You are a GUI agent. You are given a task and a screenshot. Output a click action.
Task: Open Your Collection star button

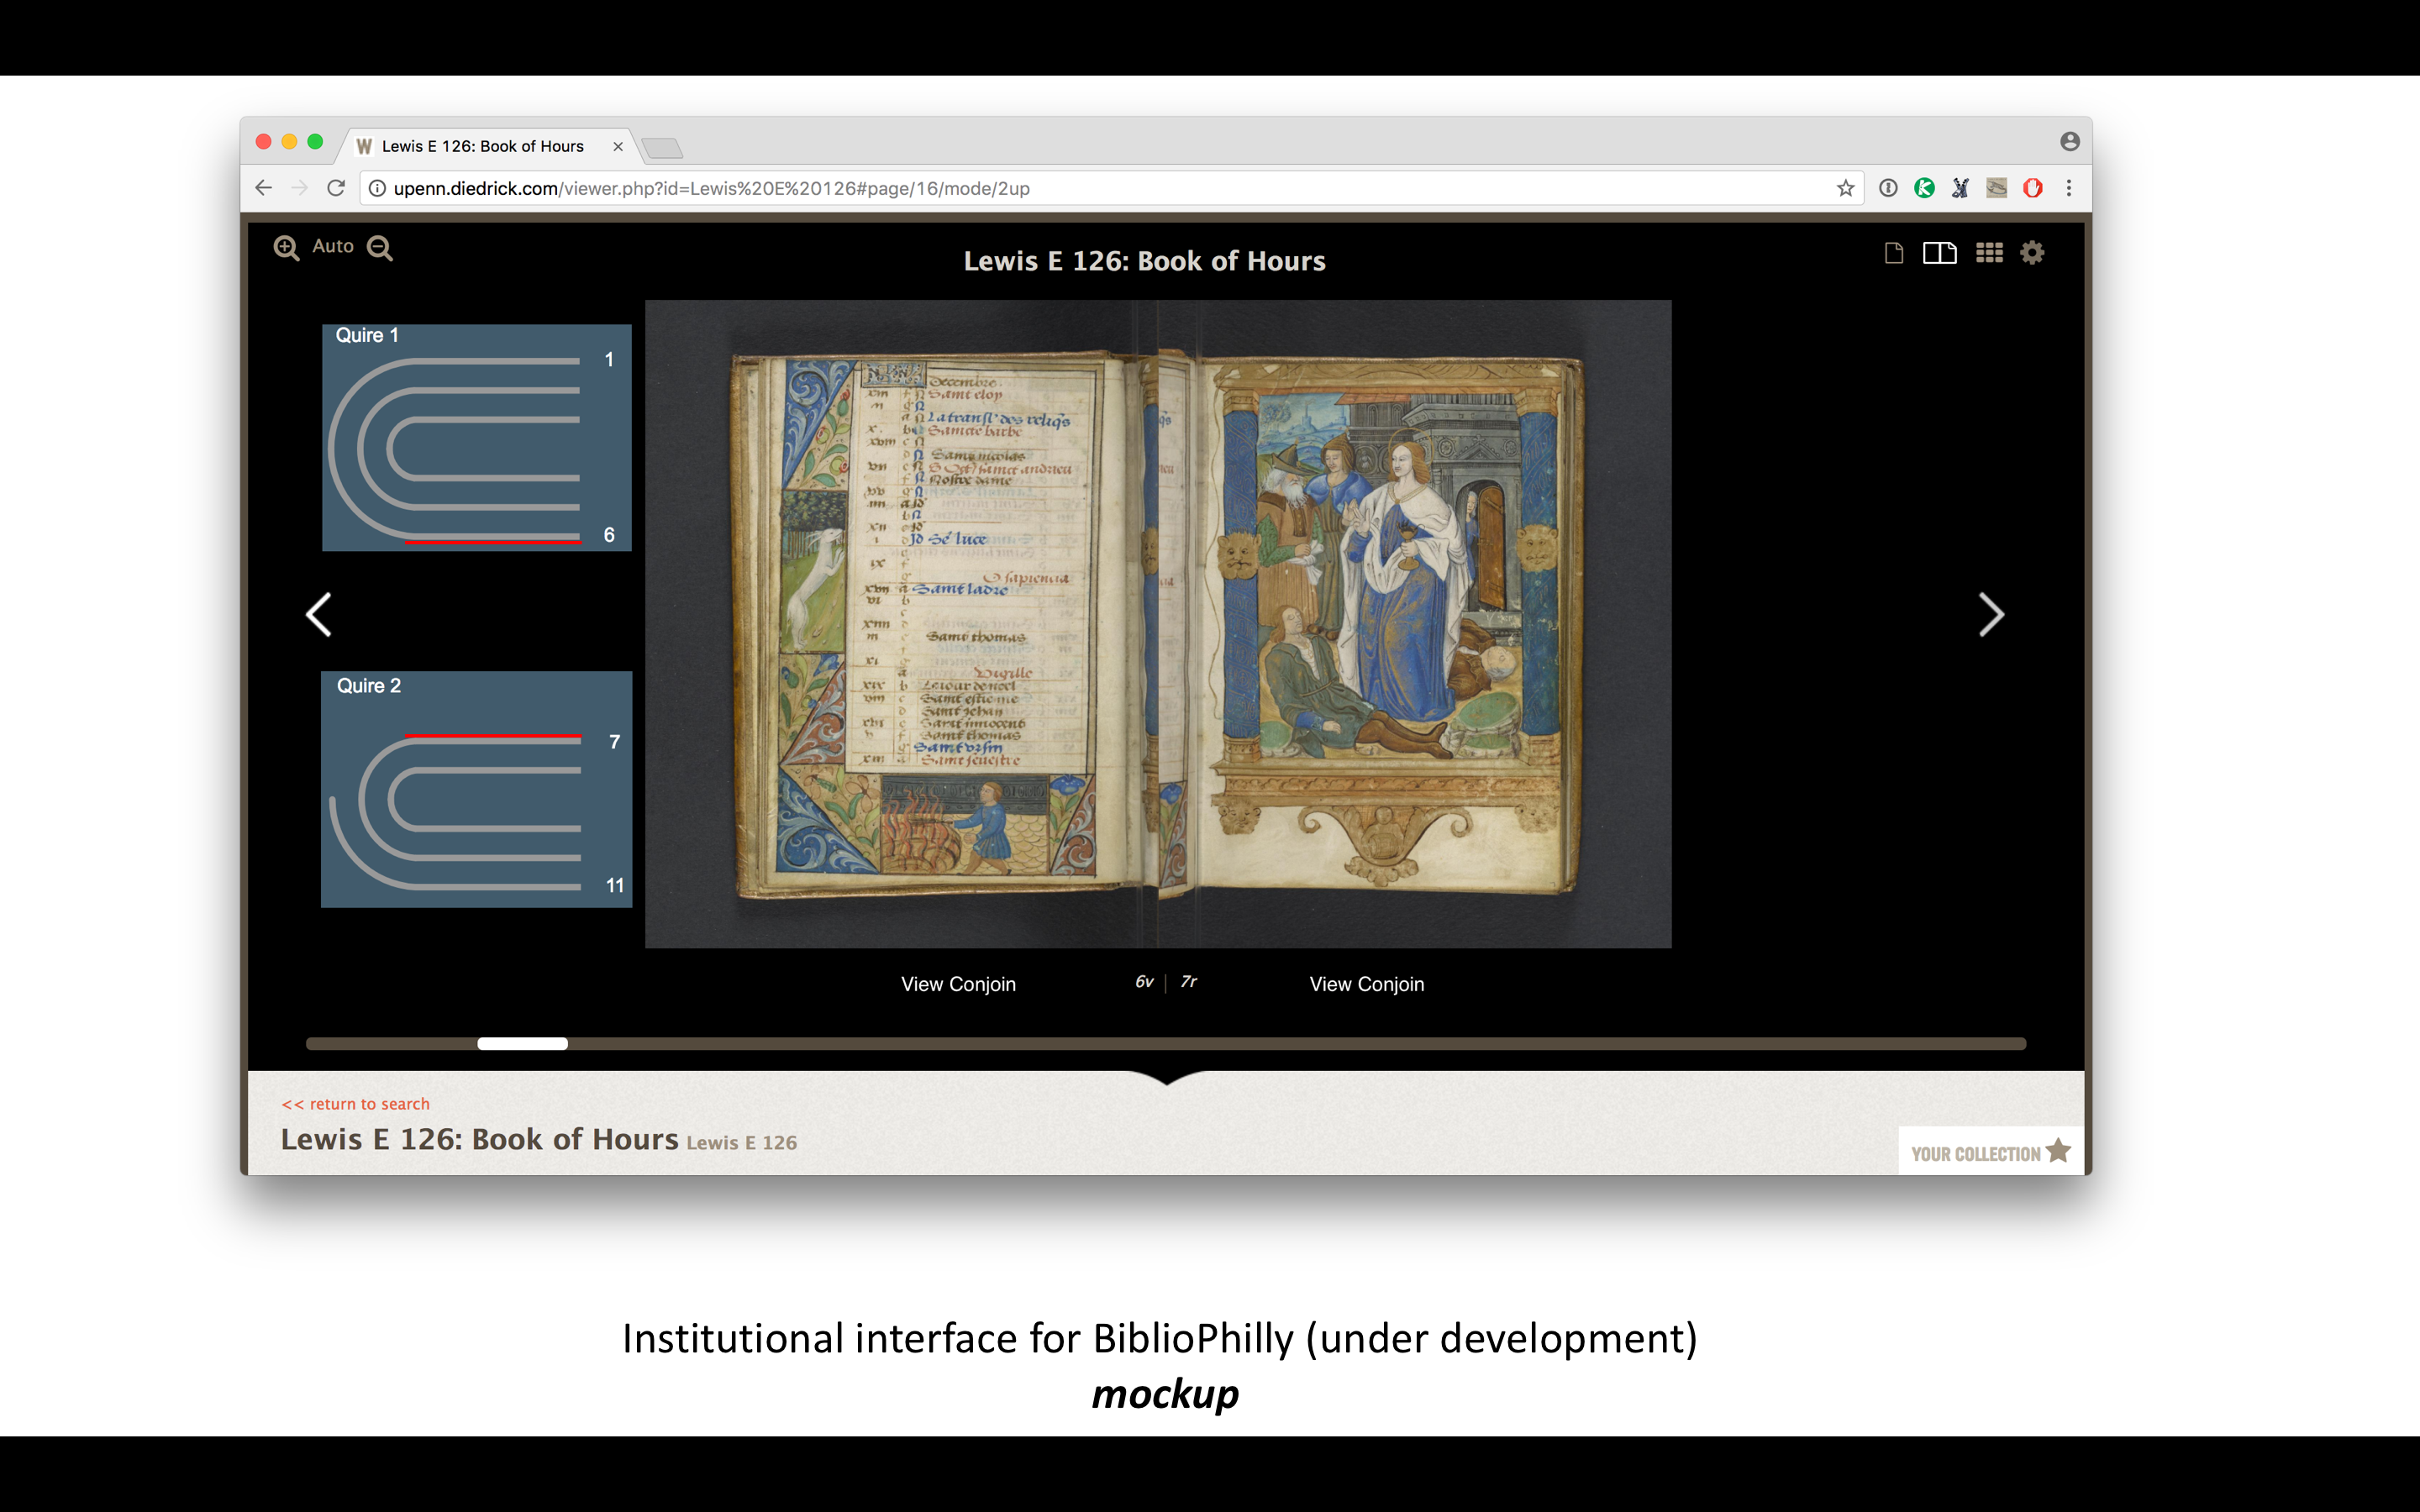click(1990, 1152)
